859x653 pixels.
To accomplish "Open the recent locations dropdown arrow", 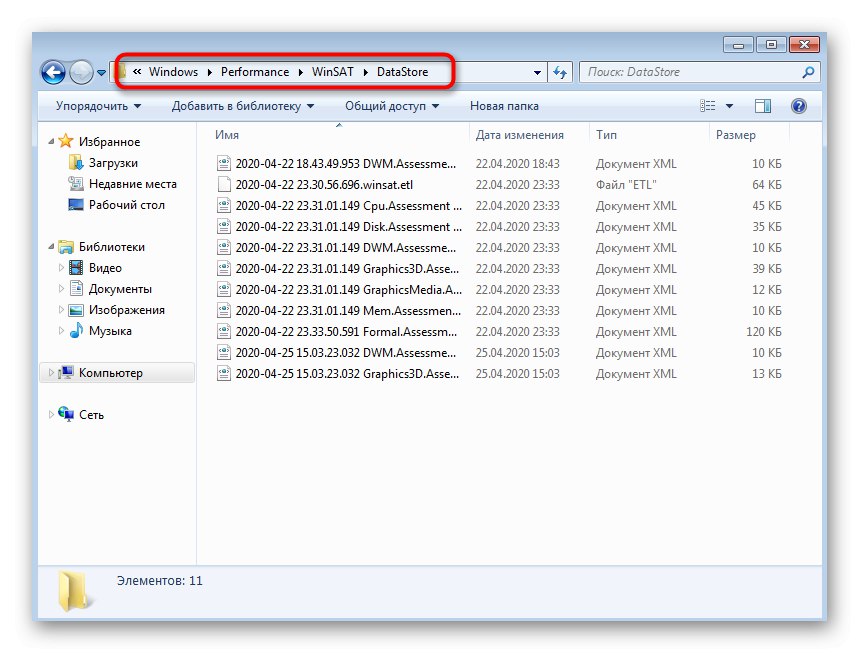I will (x=101, y=72).
